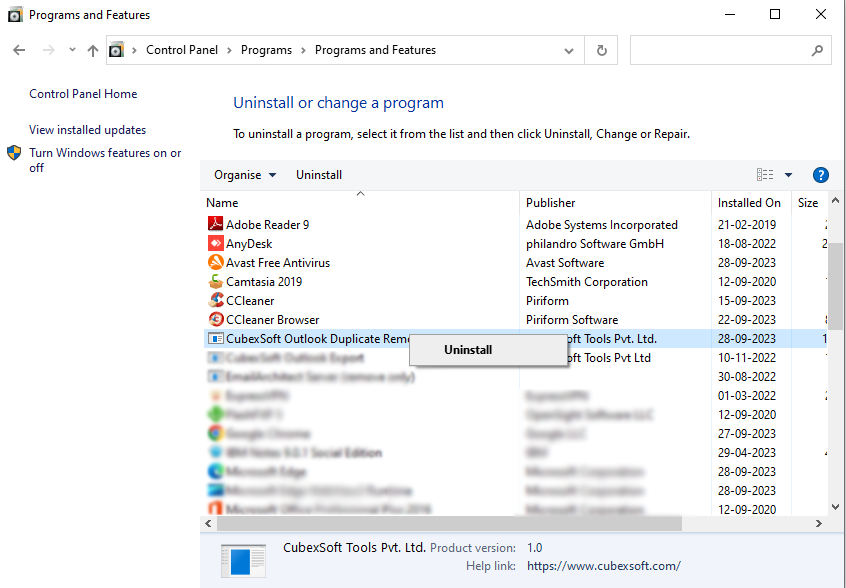Open the Organise dropdown menu

(244, 175)
